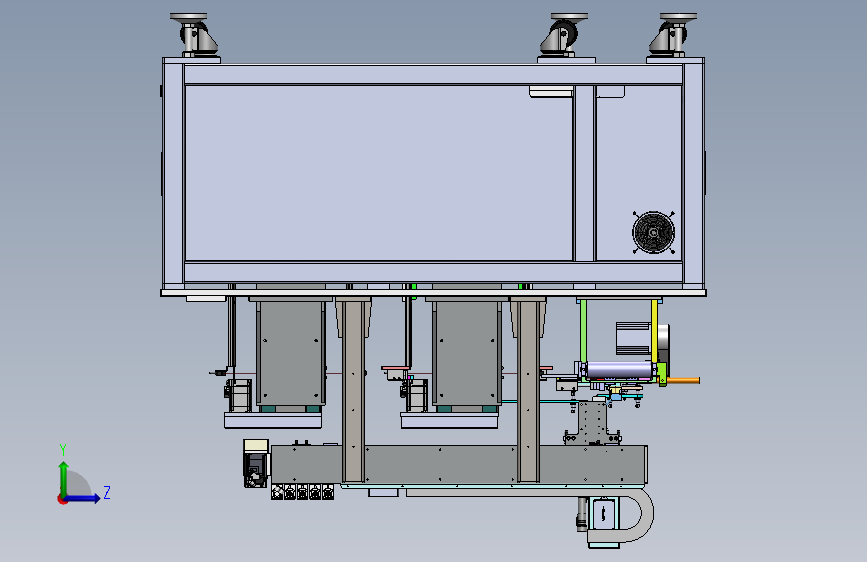Select the circular cooling fan on the cabinet
Viewport: 867px width, 562px height.
[654, 232]
